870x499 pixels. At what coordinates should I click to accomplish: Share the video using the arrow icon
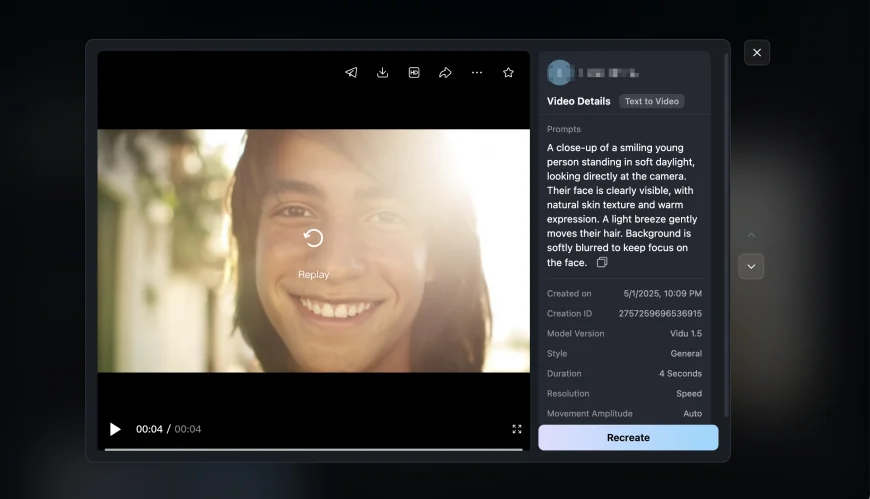[445, 73]
